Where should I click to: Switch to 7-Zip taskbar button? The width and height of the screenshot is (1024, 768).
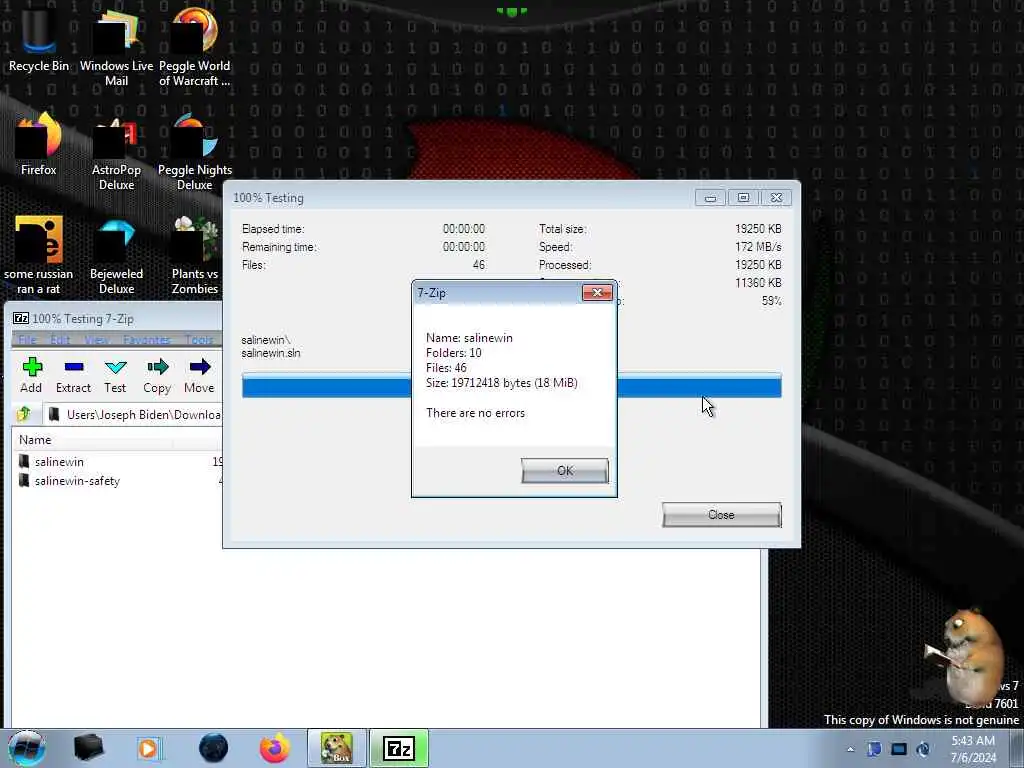(399, 748)
